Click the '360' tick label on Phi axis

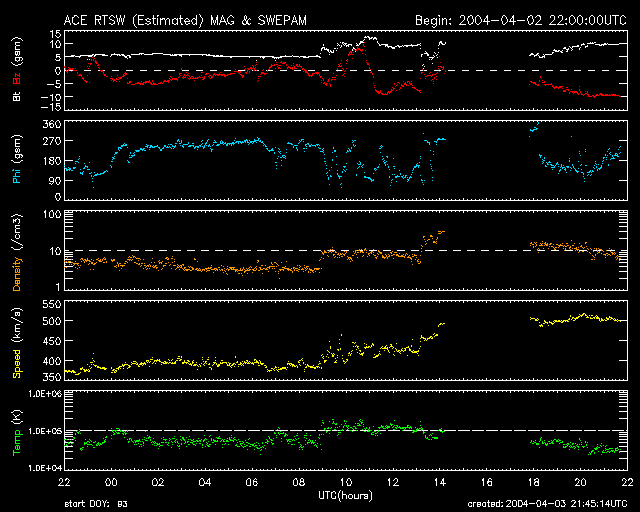pos(52,124)
